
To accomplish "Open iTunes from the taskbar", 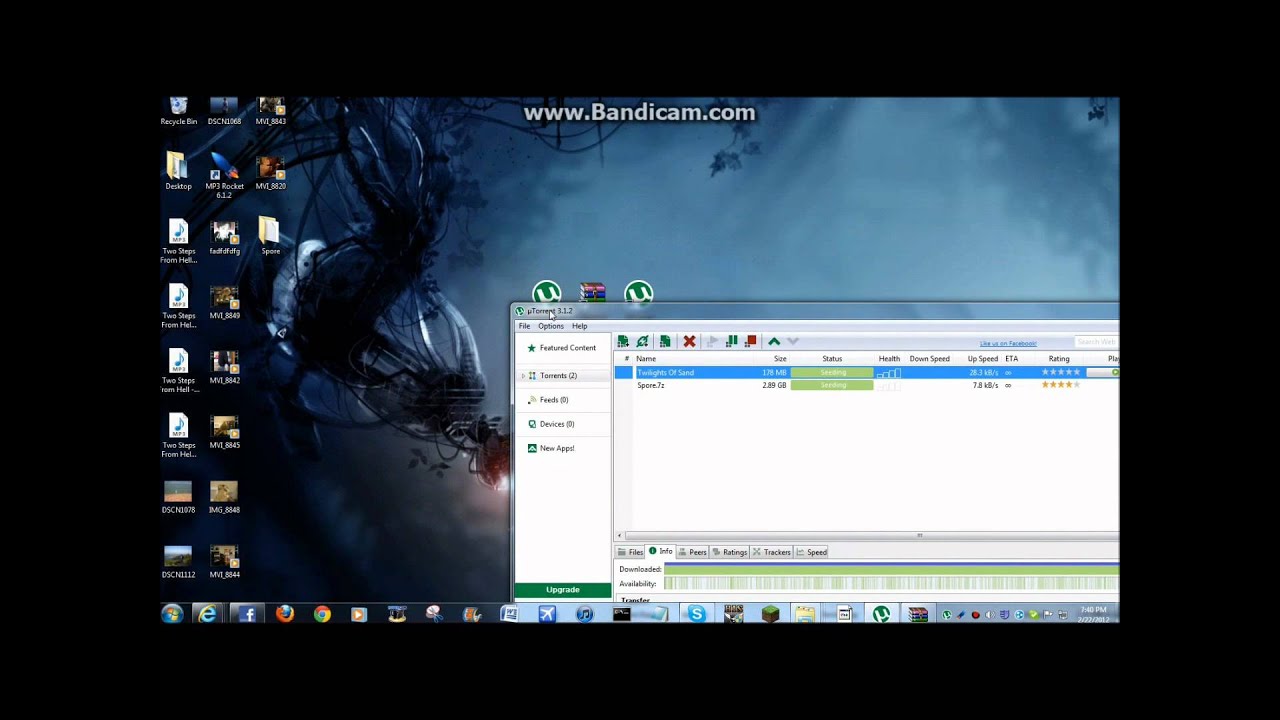I will point(585,614).
